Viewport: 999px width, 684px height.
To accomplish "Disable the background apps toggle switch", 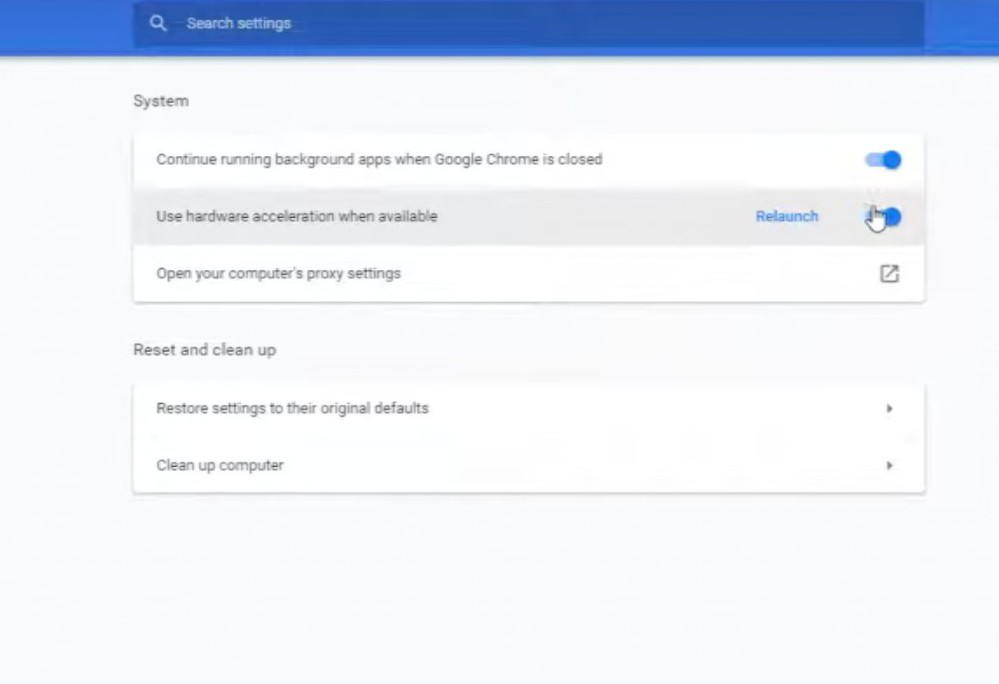I will point(883,160).
